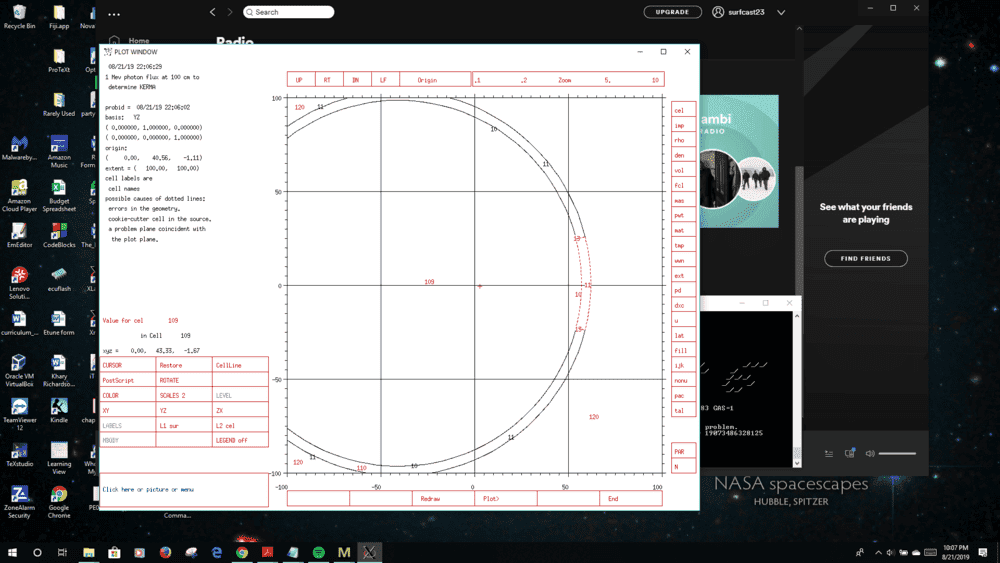Open the Oracle VM VirtualBox desktop icon
This screenshot has width=1000, height=563.
(18, 368)
